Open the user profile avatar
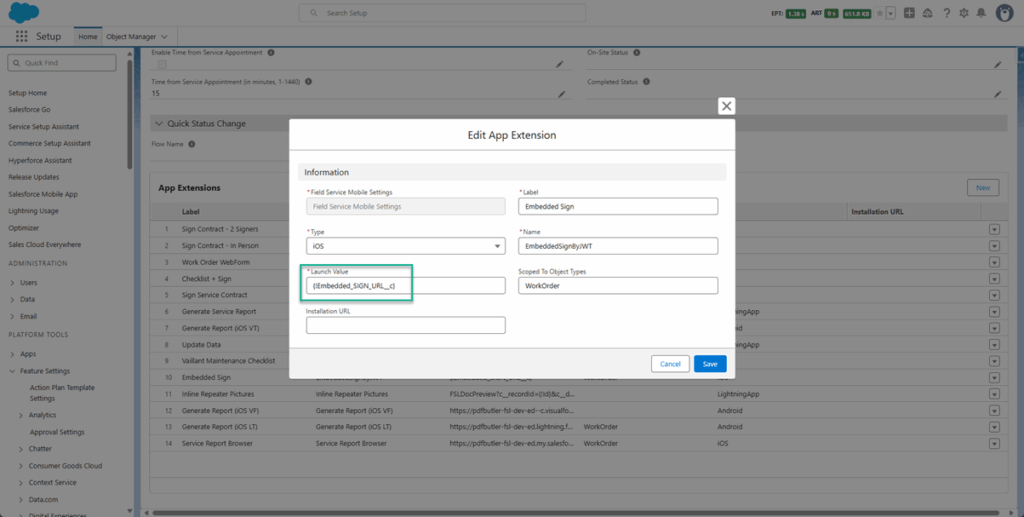This screenshot has height=517, width=1024. (x=1005, y=13)
